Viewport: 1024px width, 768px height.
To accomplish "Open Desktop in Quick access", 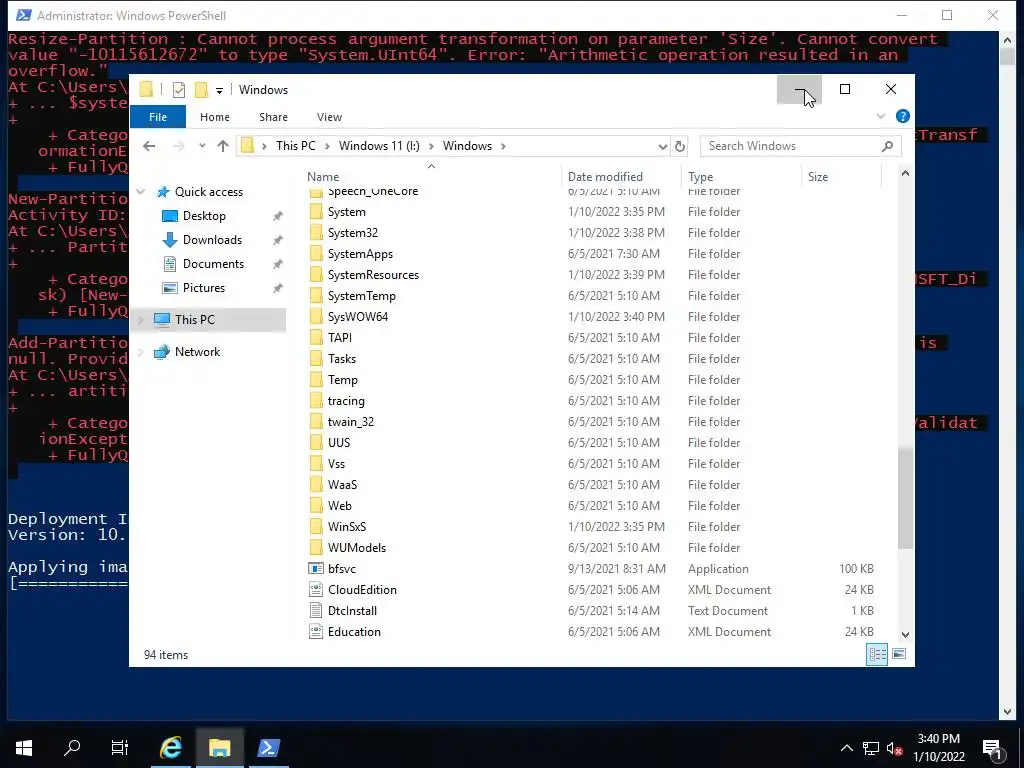I will (204, 216).
